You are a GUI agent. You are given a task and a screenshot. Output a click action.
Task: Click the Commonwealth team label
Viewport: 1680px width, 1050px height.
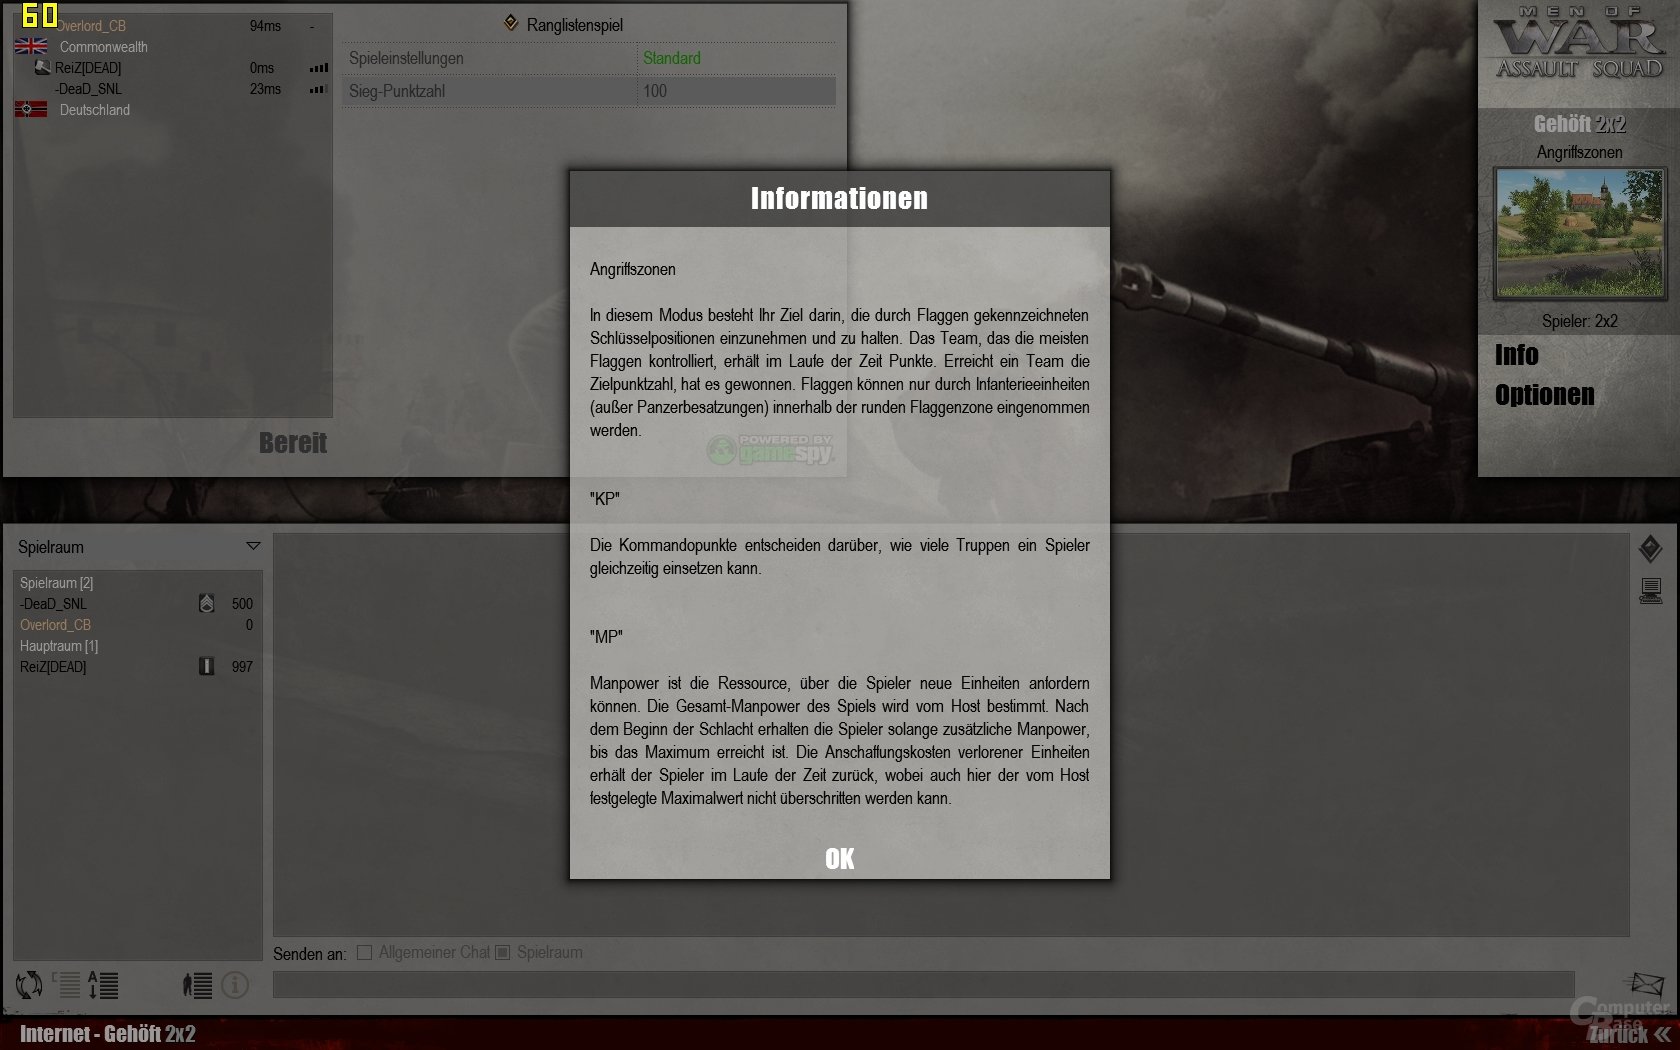[x=103, y=47]
